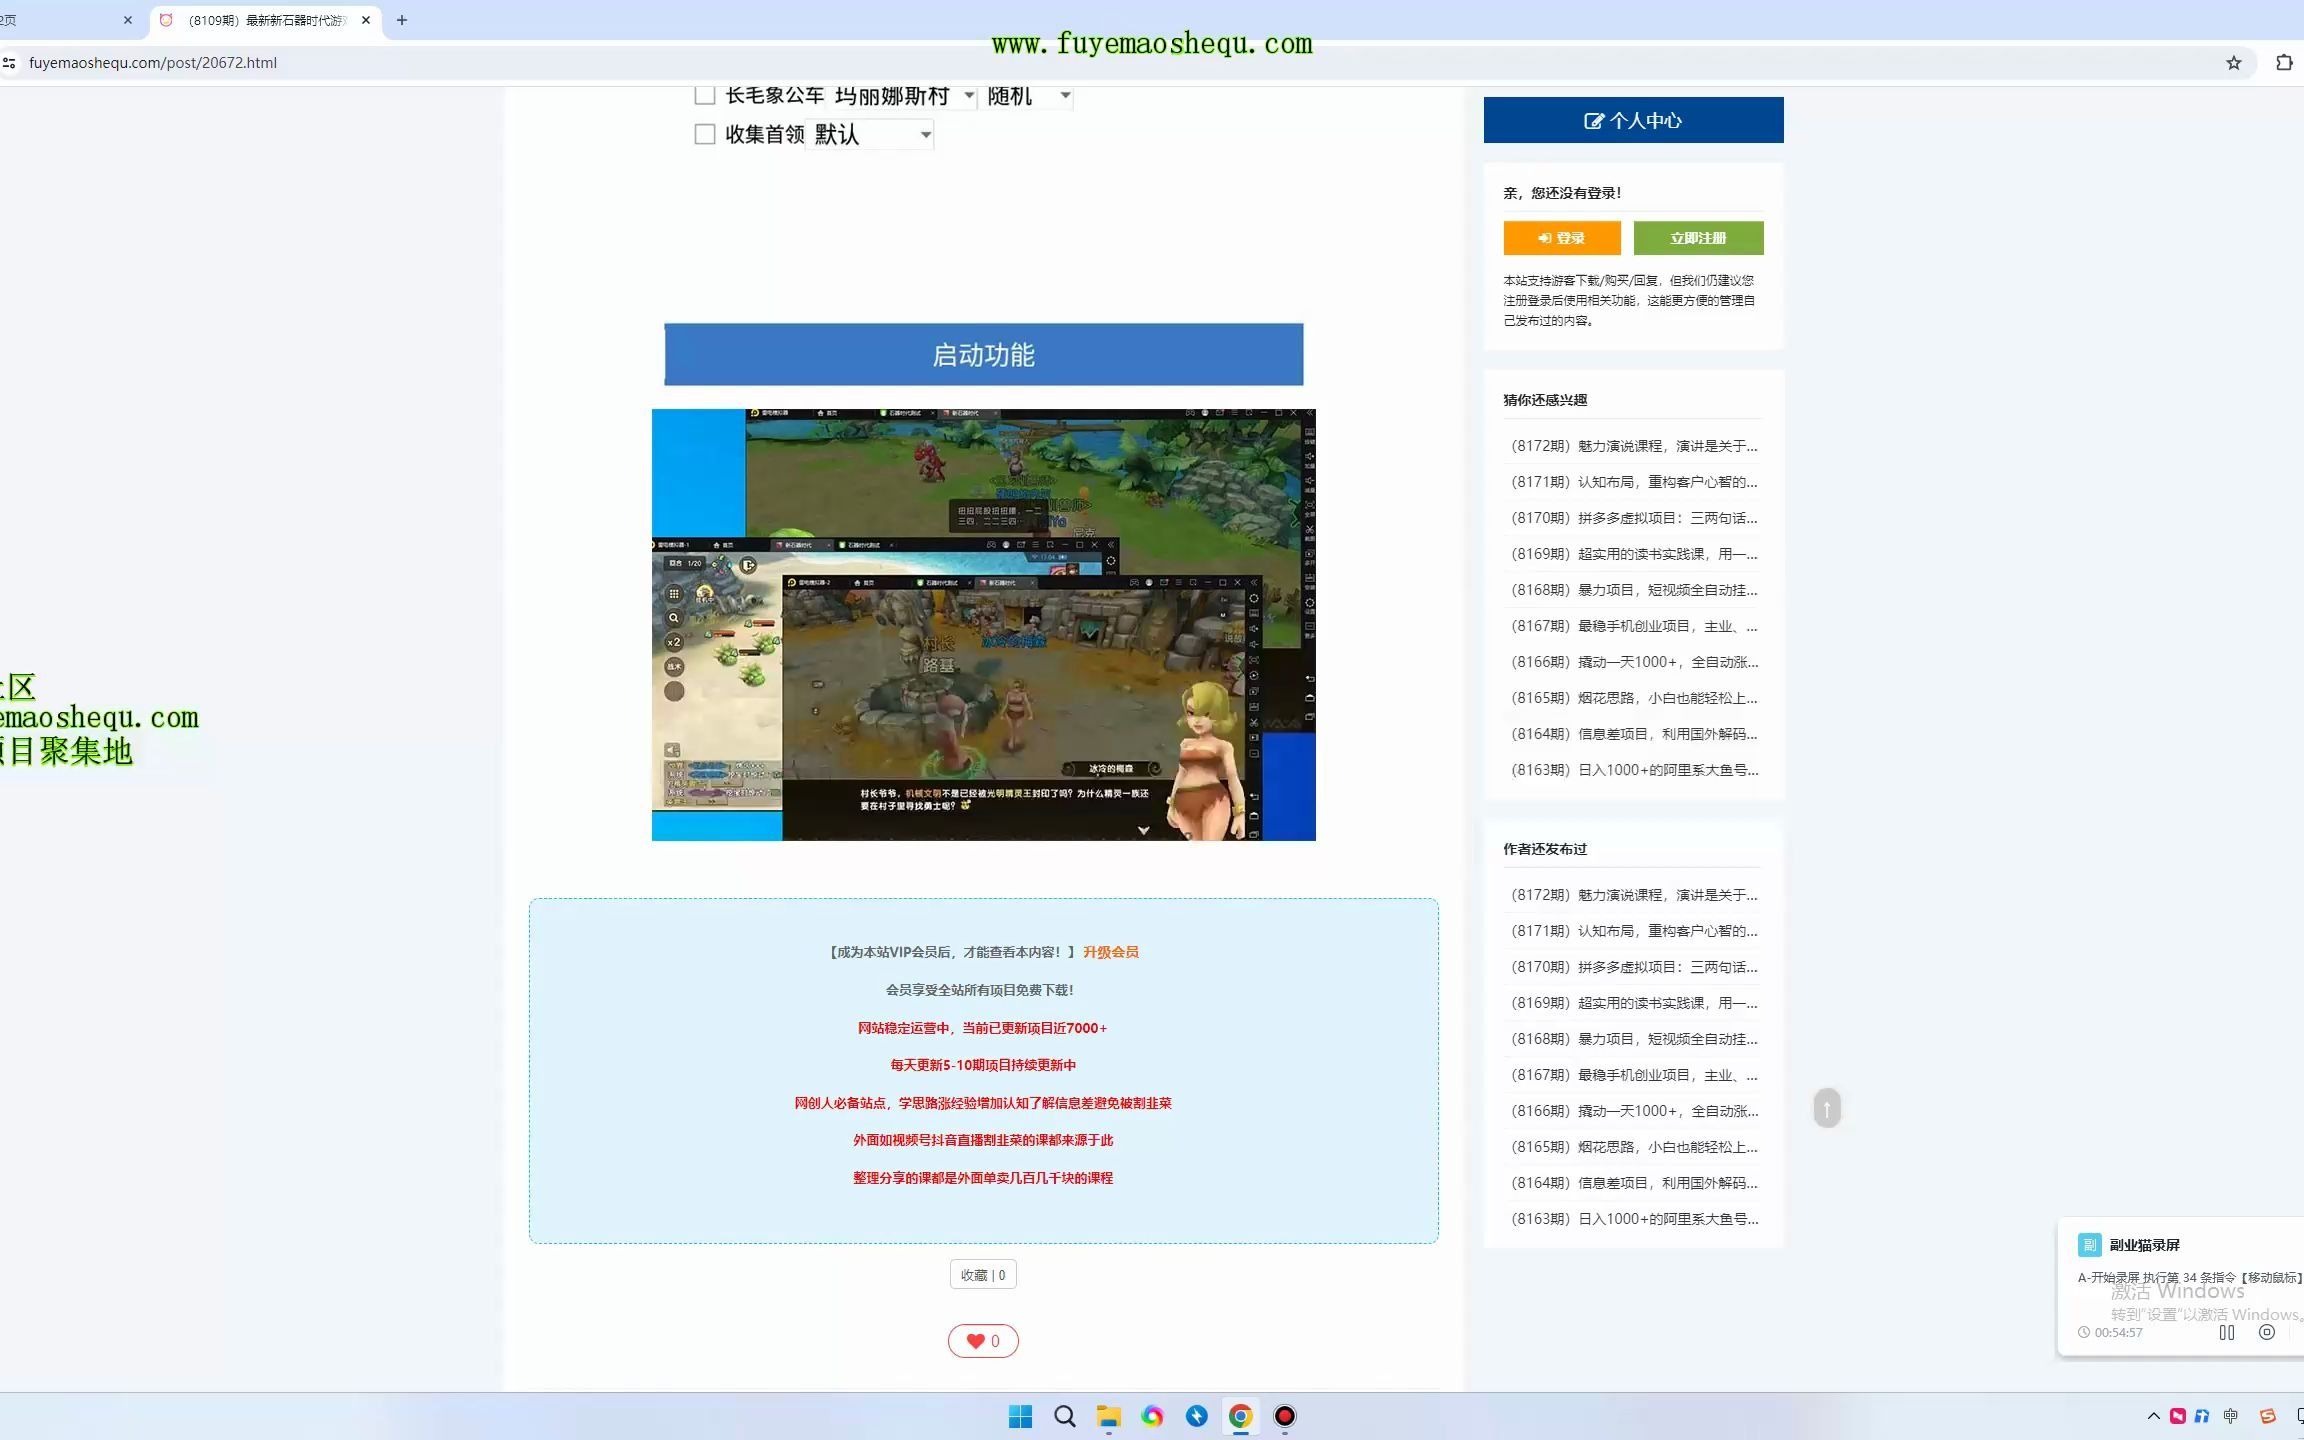Image resolution: width=2304 pixels, height=1440 pixels.
Task: Open the 个人中心 panel button
Action: tap(1633, 120)
